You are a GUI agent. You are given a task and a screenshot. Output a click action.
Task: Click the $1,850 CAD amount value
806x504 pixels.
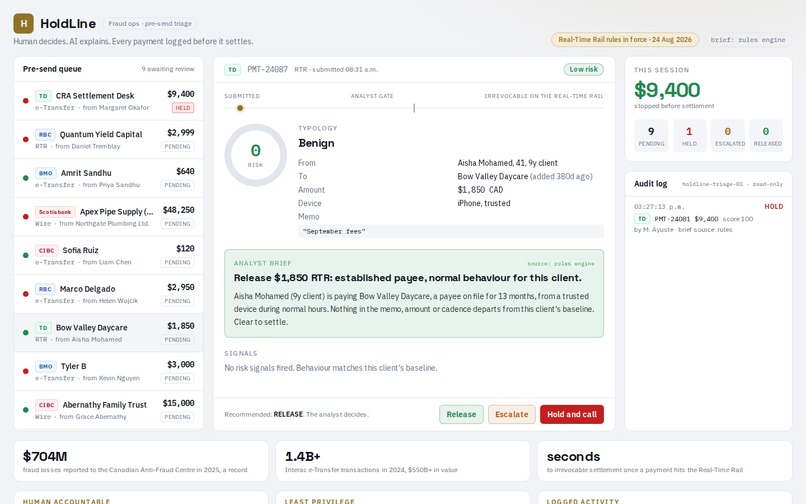[480, 190]
